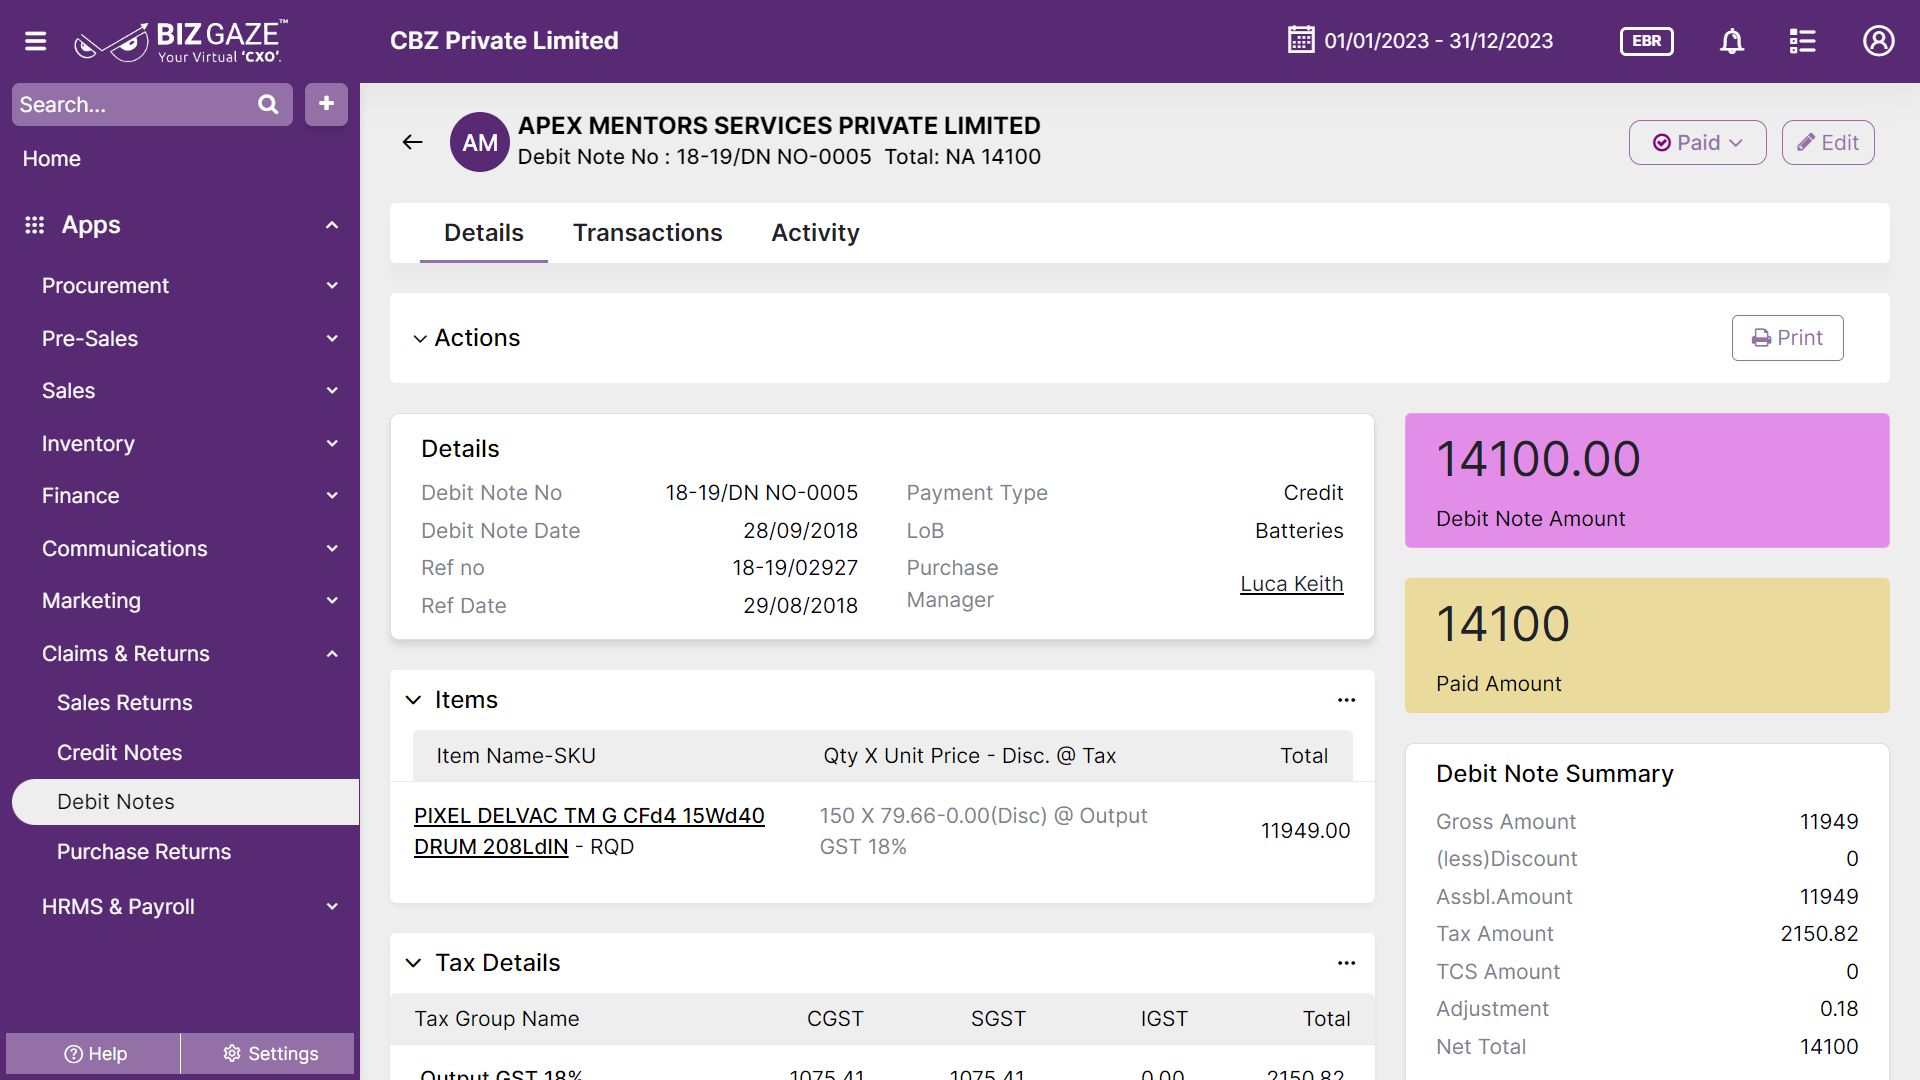Select Debit Notes menu item

pyautogui.click(x=186, y=802)
